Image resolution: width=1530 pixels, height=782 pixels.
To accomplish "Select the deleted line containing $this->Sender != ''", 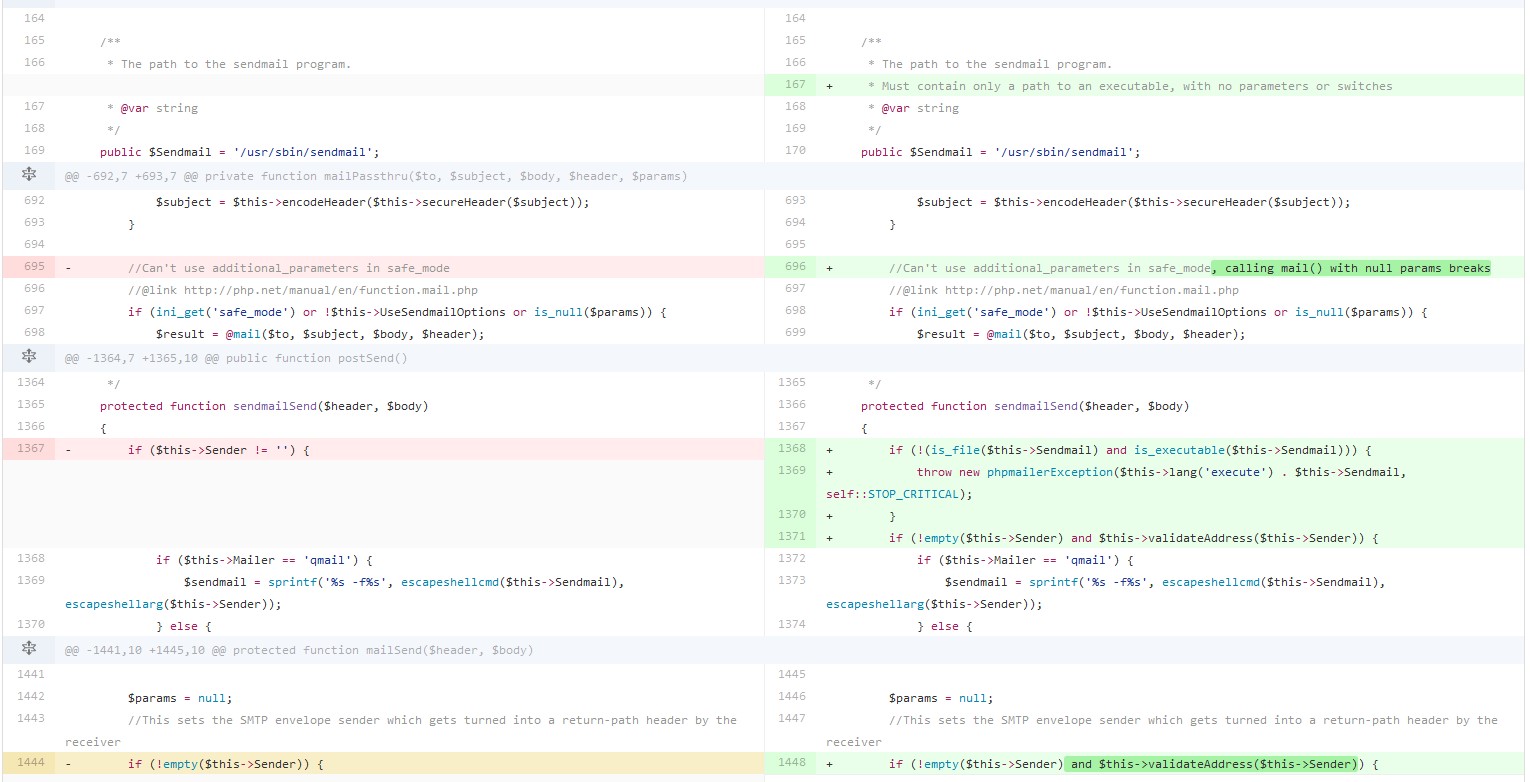I will [x=220, y=449].
